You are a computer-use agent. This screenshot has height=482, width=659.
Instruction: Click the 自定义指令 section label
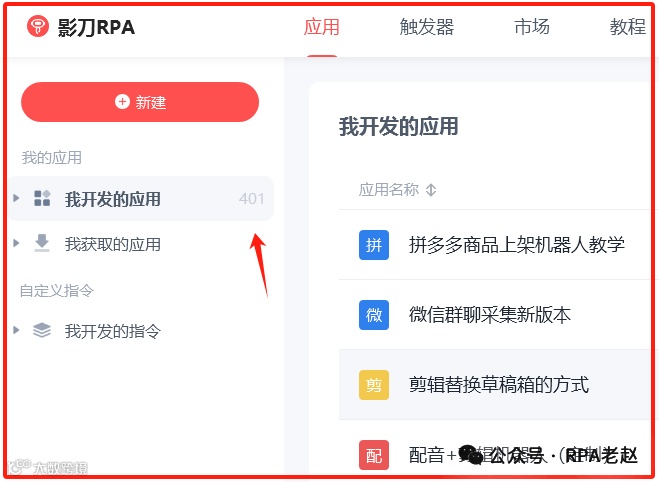(57, 290)
